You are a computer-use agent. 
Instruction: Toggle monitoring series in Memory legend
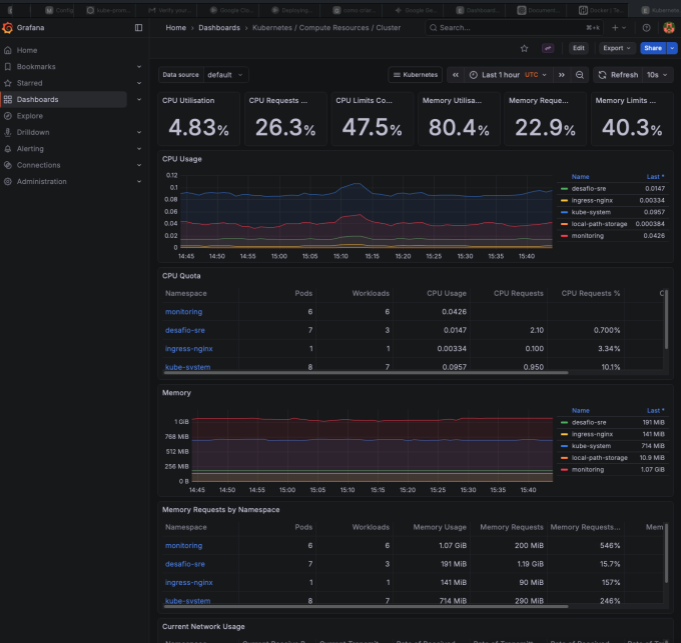587,469
